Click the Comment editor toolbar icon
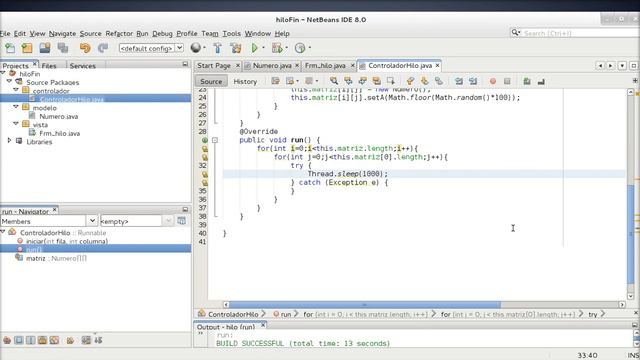This screenshot has width=640, height=360. (527, 81)
